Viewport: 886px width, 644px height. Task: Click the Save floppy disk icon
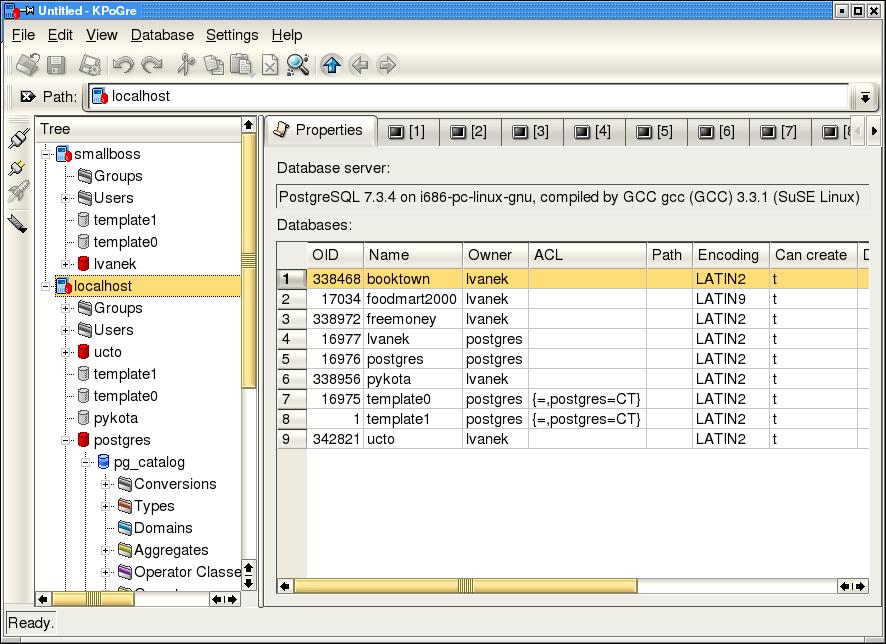pos(56,65)
